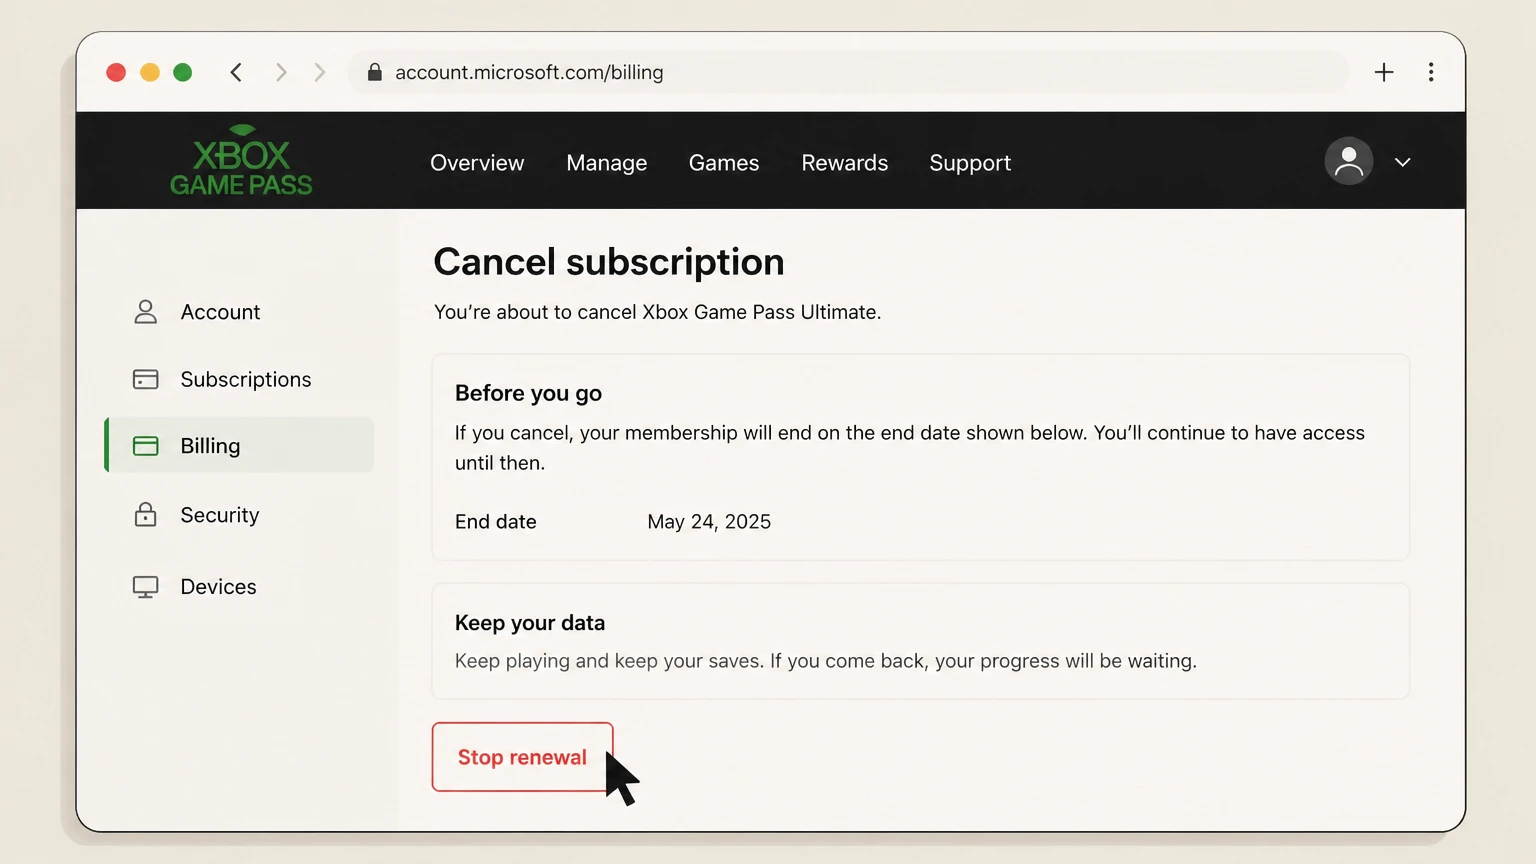The image size is (1536, 864).
Task: Click the green Billing card icon
Action: (x=146, y=446)
